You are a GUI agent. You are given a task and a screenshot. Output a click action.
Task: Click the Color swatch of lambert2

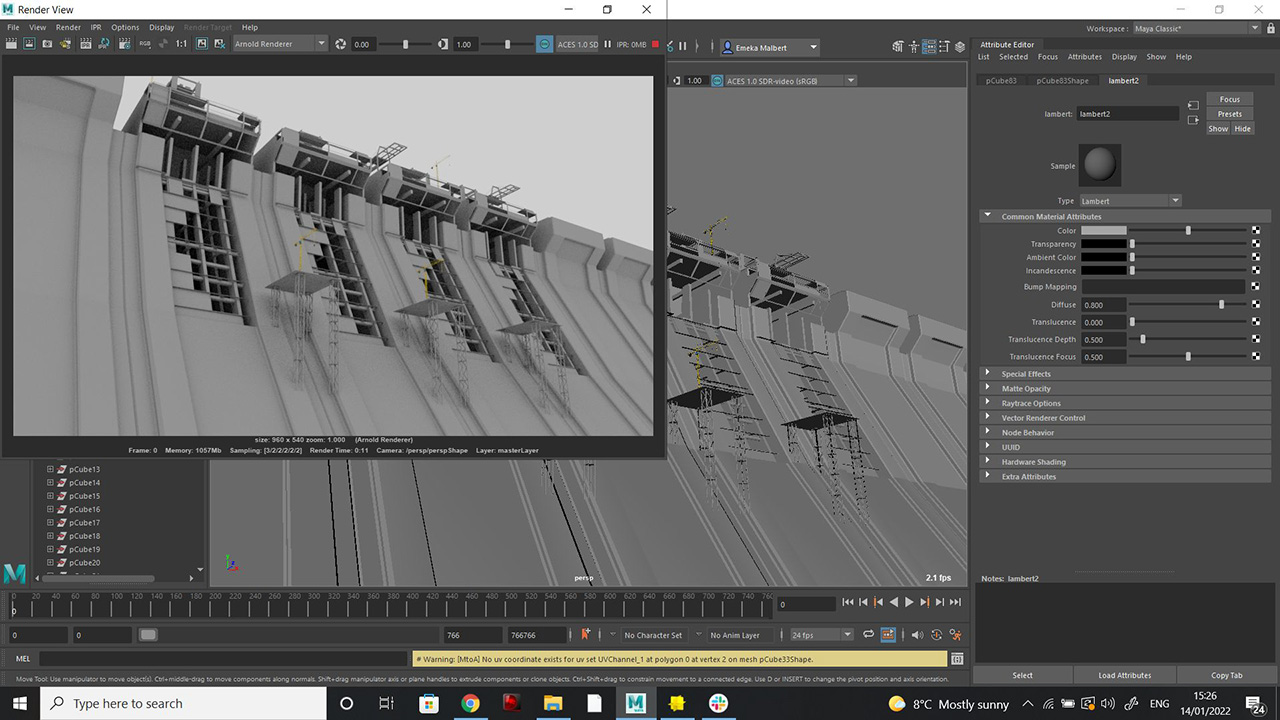[1104, 231]
